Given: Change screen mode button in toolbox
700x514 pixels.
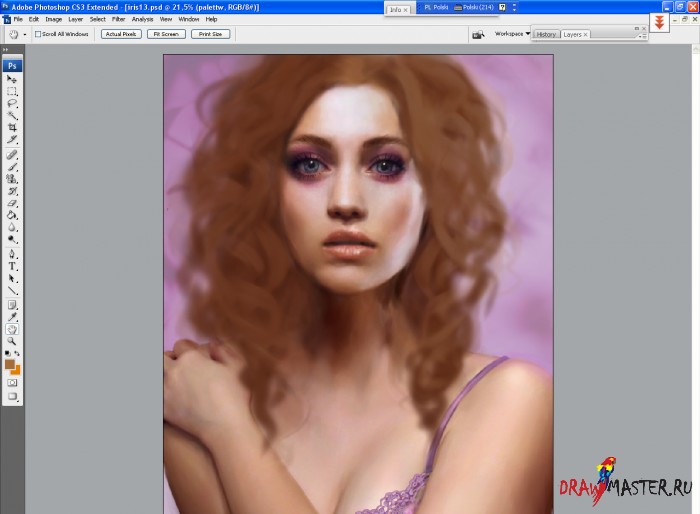Looking at the screenshot, I should click(x=12, y=397).
